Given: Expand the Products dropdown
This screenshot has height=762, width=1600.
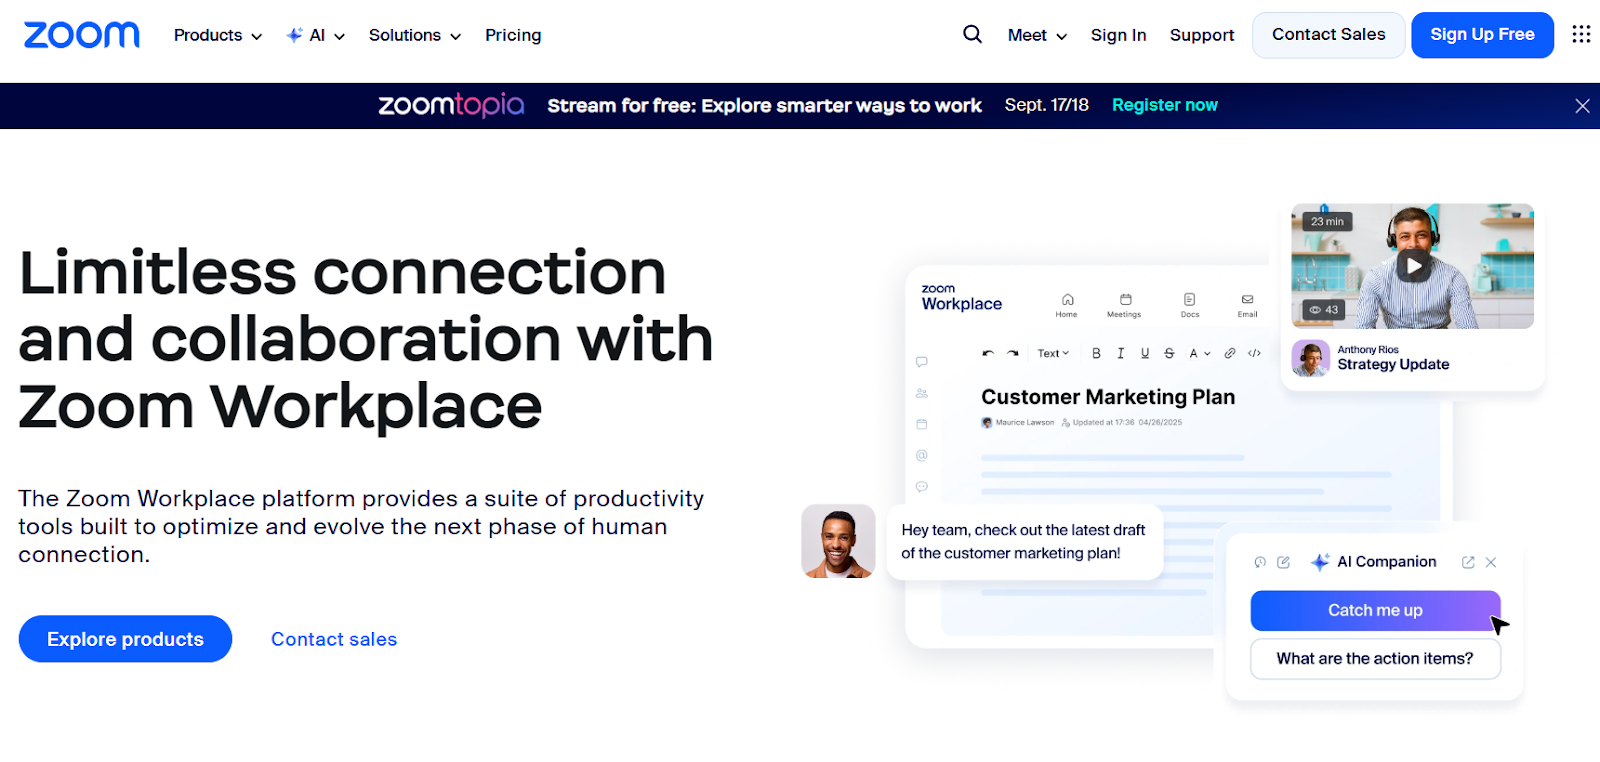Looking at the screenshot, I should tap(218, 35).
